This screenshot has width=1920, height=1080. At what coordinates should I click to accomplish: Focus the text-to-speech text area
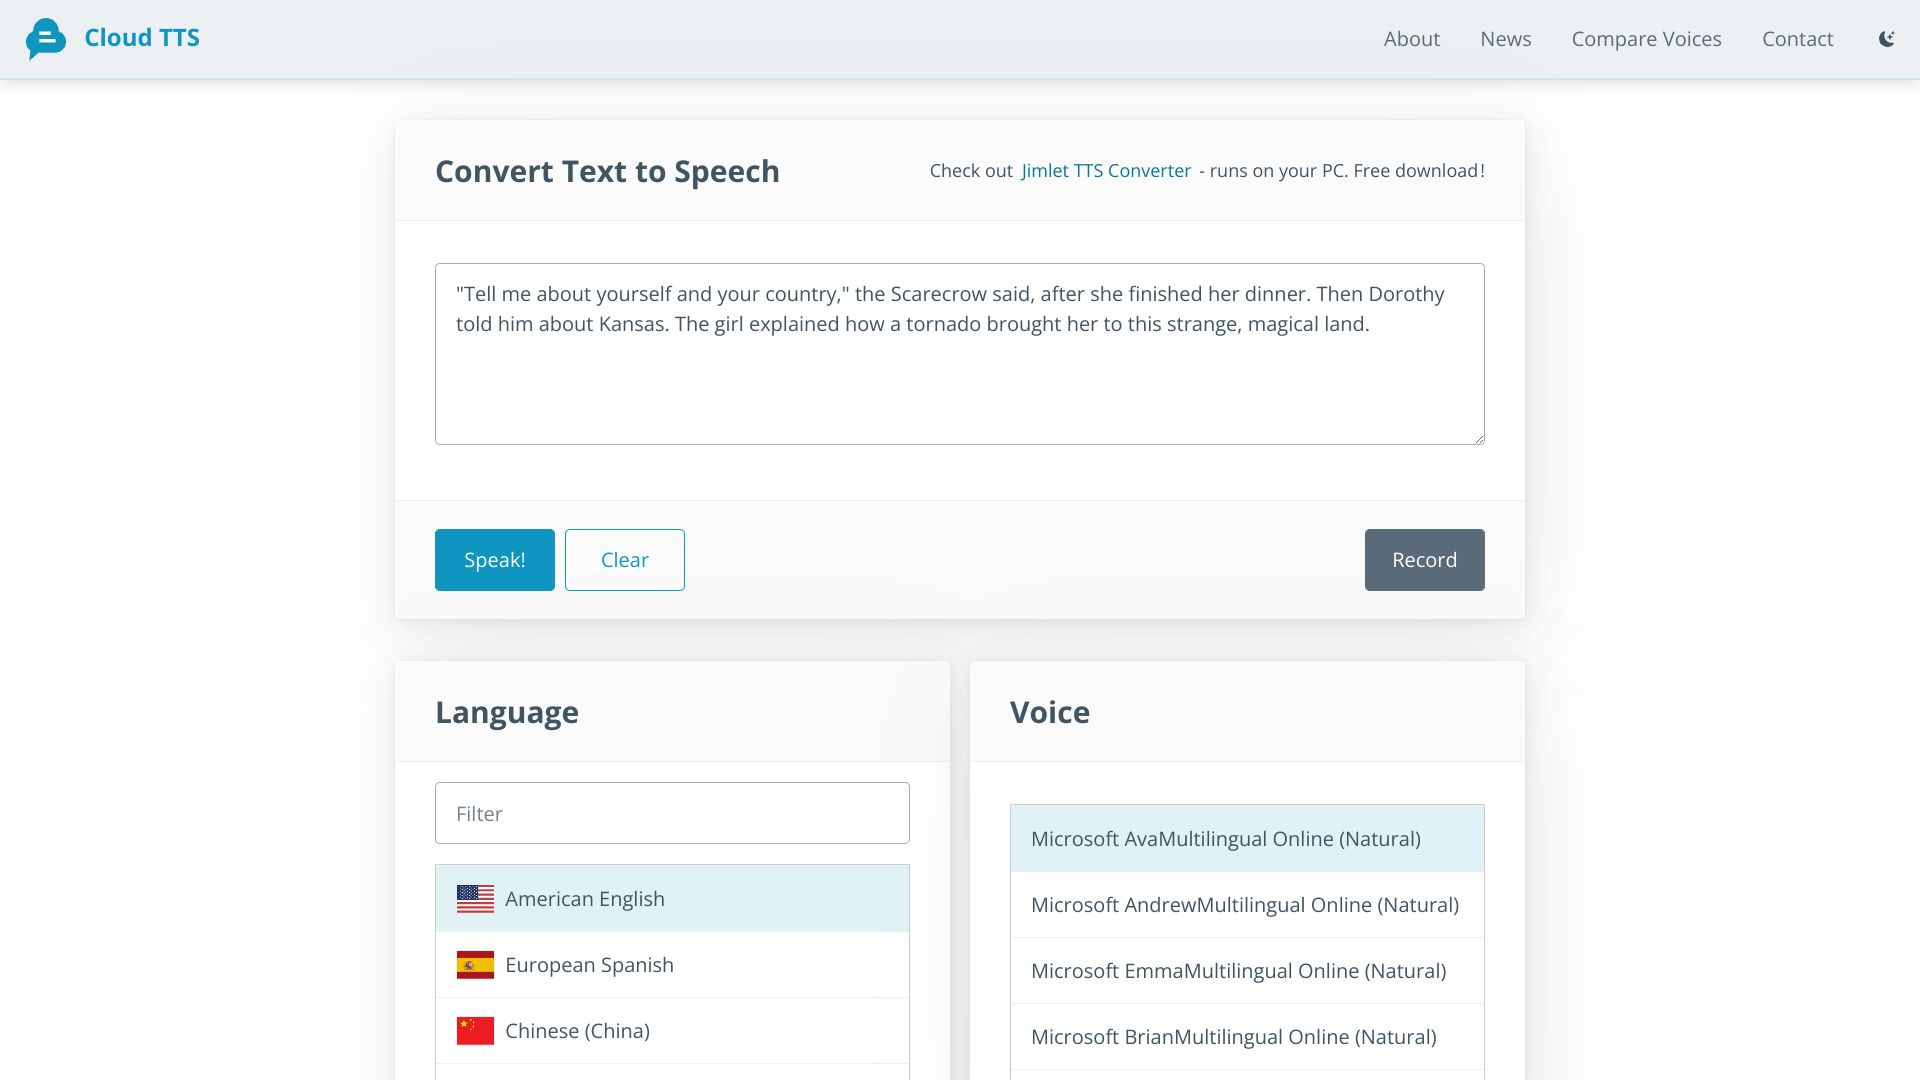(x=960, y=354)
